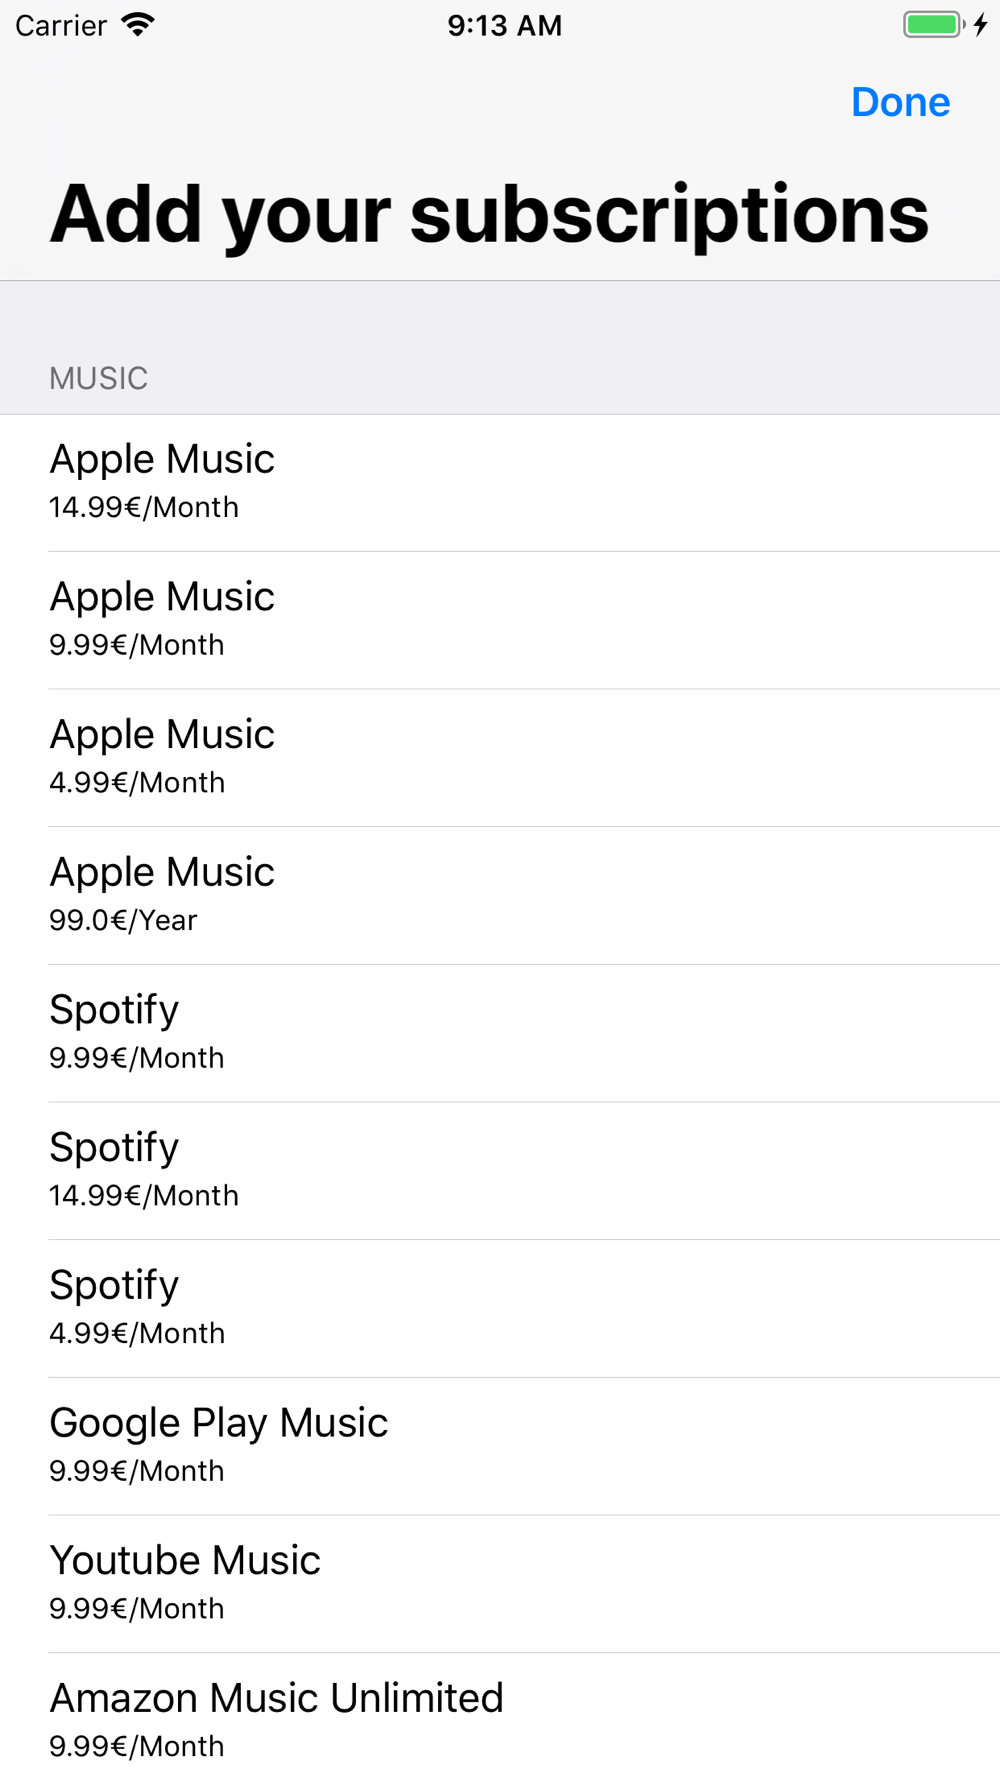
Task: Tap the Google Play Music 9.99€/Month price
Action: [x=137, y=1471]
